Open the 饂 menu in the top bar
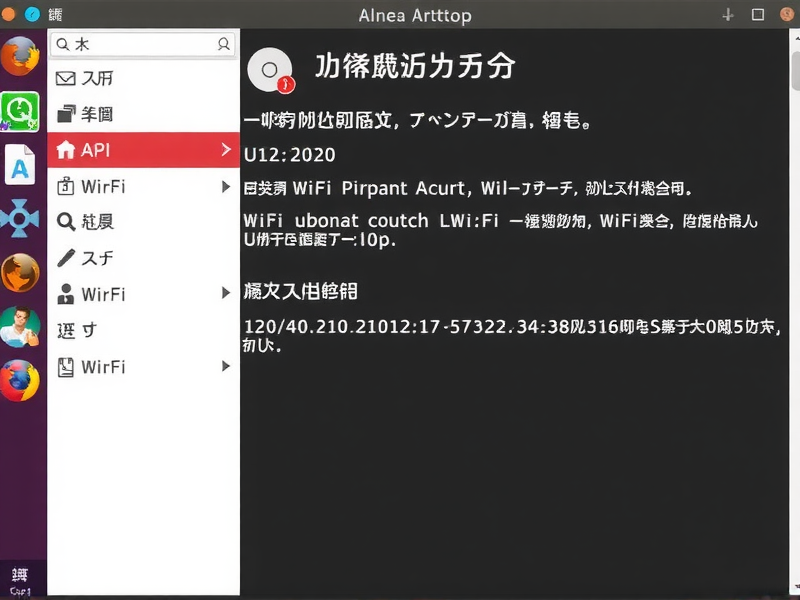 tap(53, 14)
